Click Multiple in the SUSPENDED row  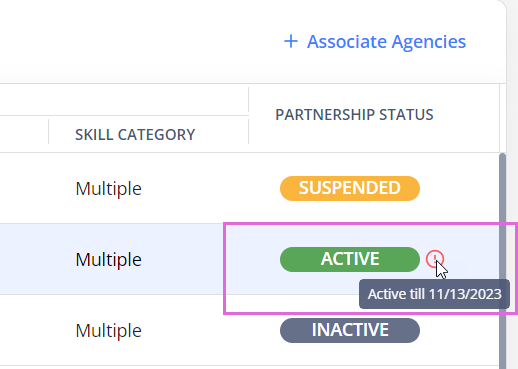click(x=108, y=189)
